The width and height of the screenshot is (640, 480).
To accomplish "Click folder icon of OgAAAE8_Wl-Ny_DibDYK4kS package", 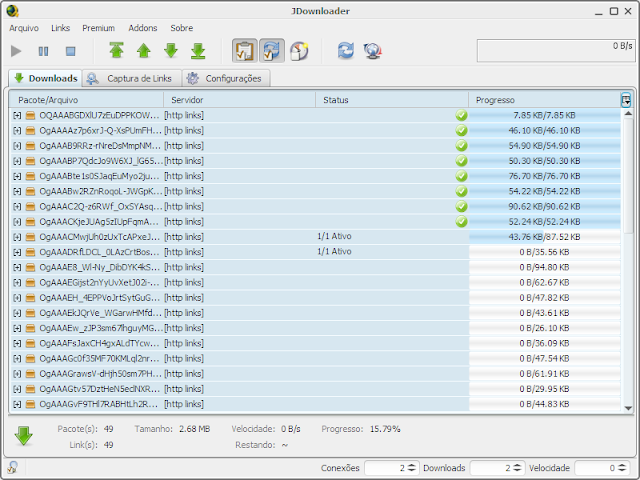I will point(30,267).
